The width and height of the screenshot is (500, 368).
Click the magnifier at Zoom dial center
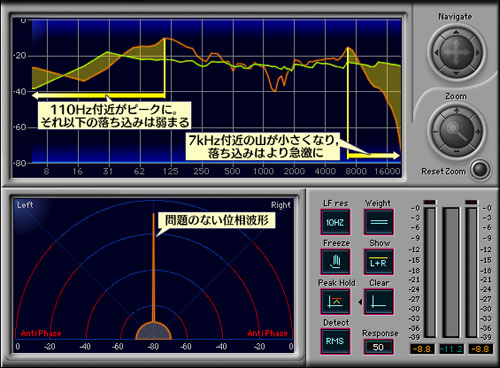click(457, 131)
